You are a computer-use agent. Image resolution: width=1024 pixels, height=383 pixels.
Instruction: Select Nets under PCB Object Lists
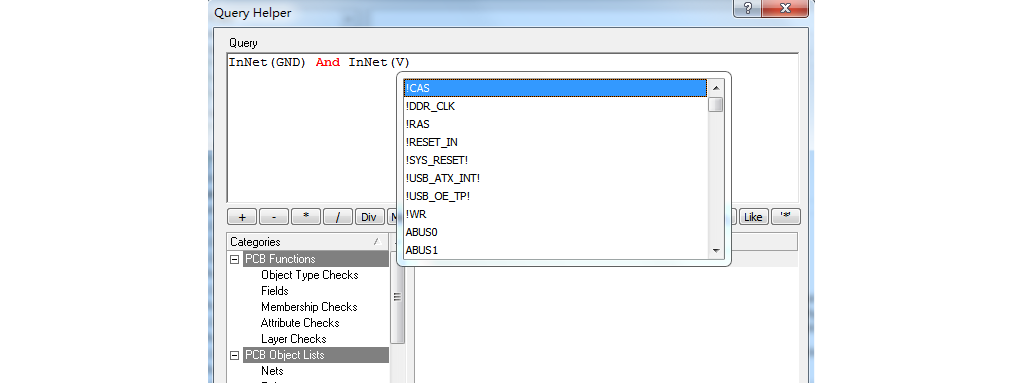tap(272, 371)
